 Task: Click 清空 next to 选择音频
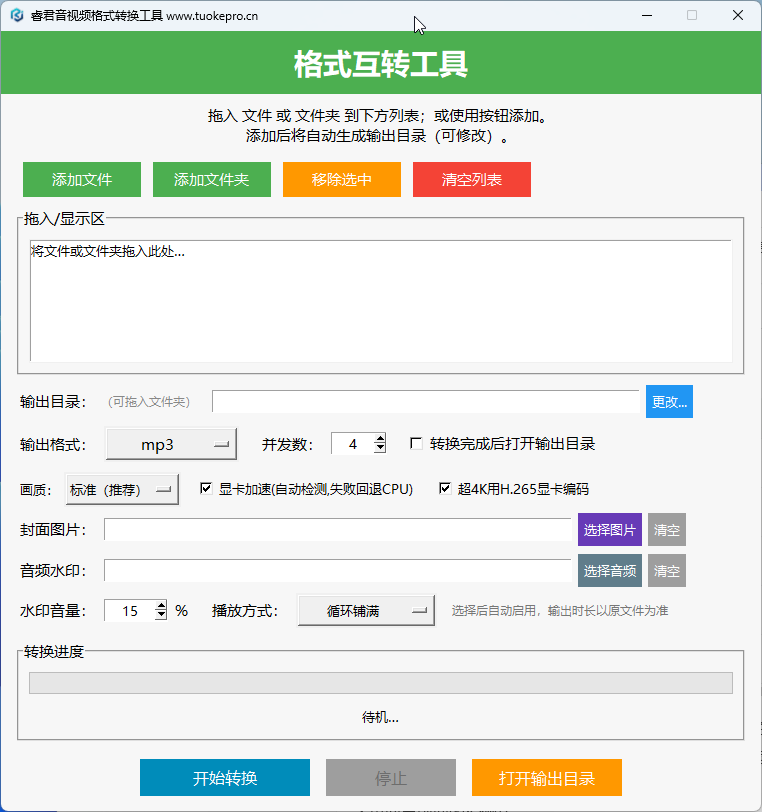(x=667, y=571)
